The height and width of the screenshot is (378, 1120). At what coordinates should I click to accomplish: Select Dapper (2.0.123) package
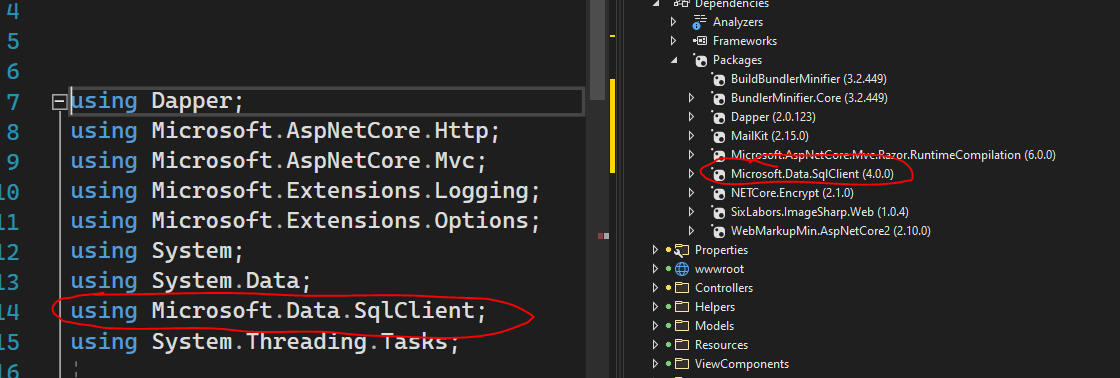(773, 116)
